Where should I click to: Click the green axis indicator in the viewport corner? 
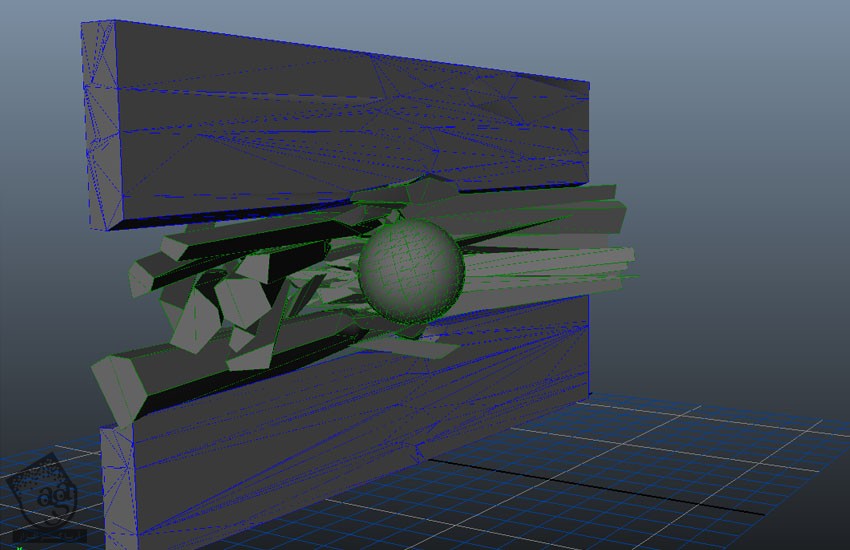pyautogui.click(x=4, y=545)
